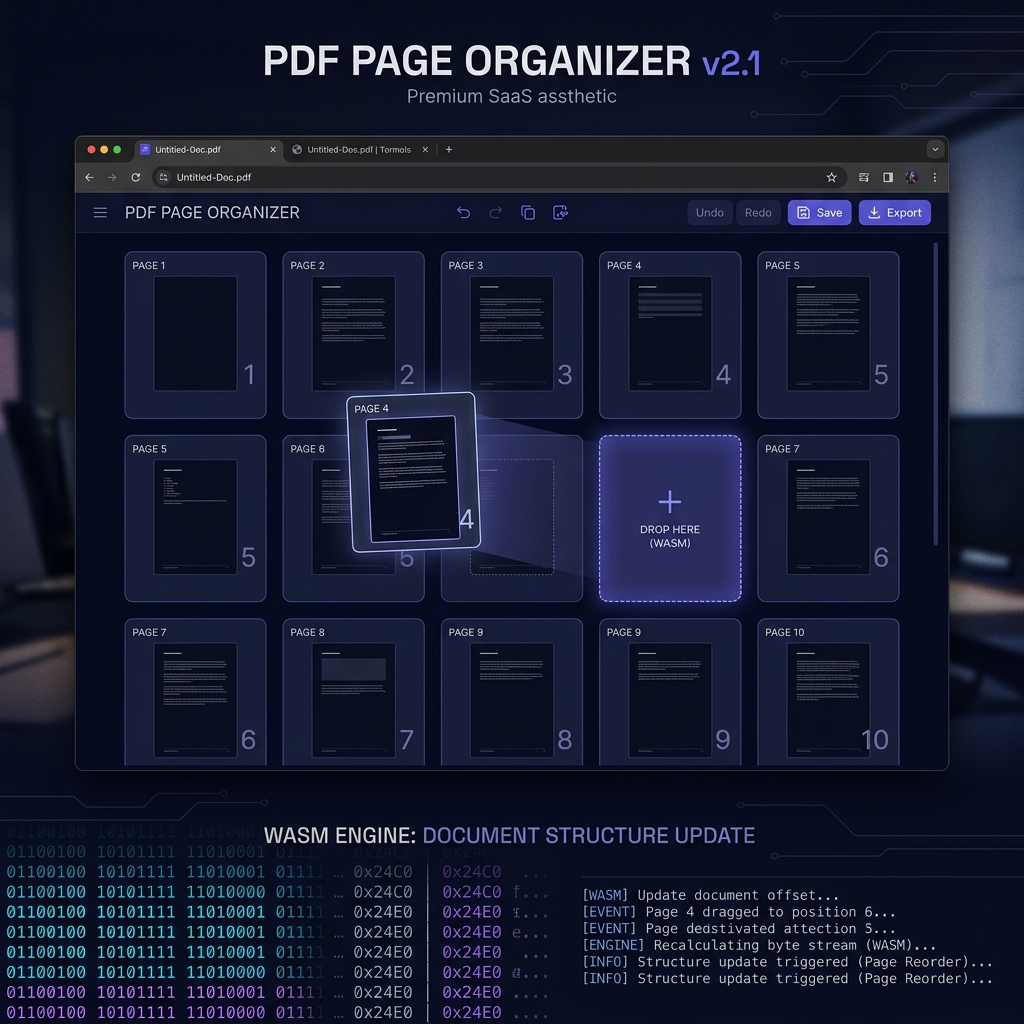1024x1024 pixels.
Task: Select the PAGE 4 thumbnail in the top row
Action: (670, 335)
